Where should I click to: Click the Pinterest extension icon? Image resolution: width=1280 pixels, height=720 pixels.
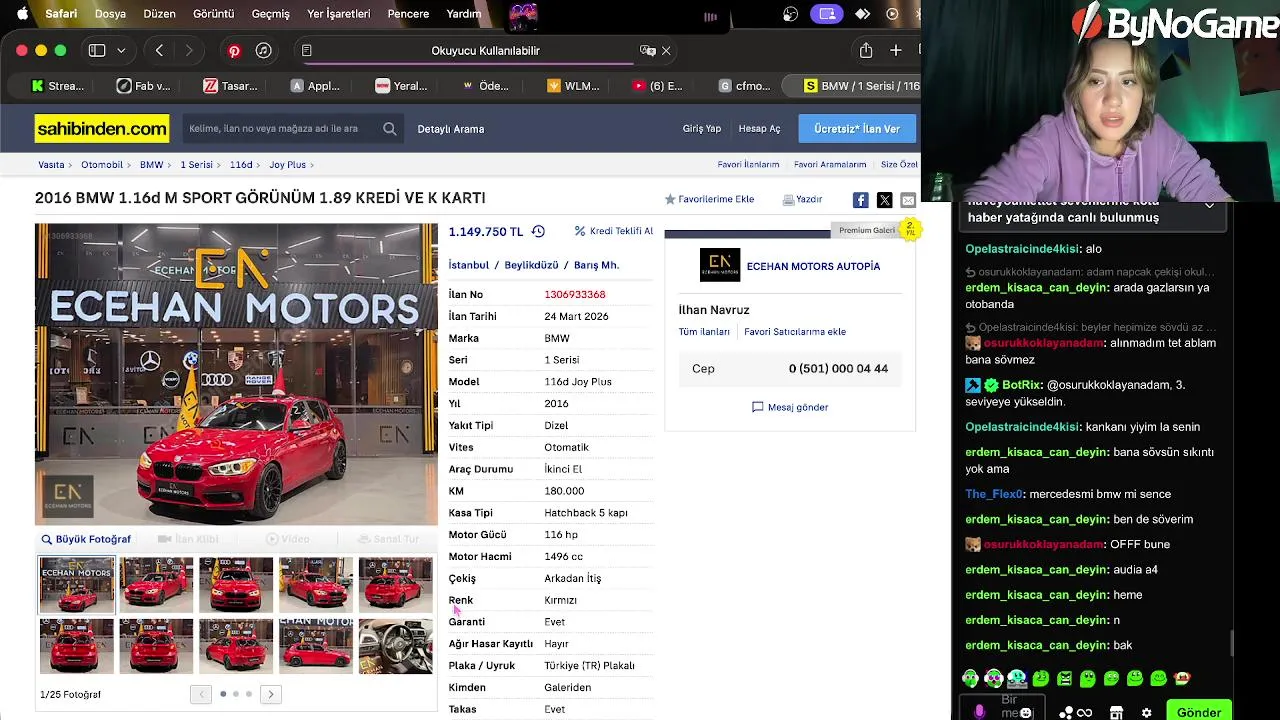pos(234,50)
